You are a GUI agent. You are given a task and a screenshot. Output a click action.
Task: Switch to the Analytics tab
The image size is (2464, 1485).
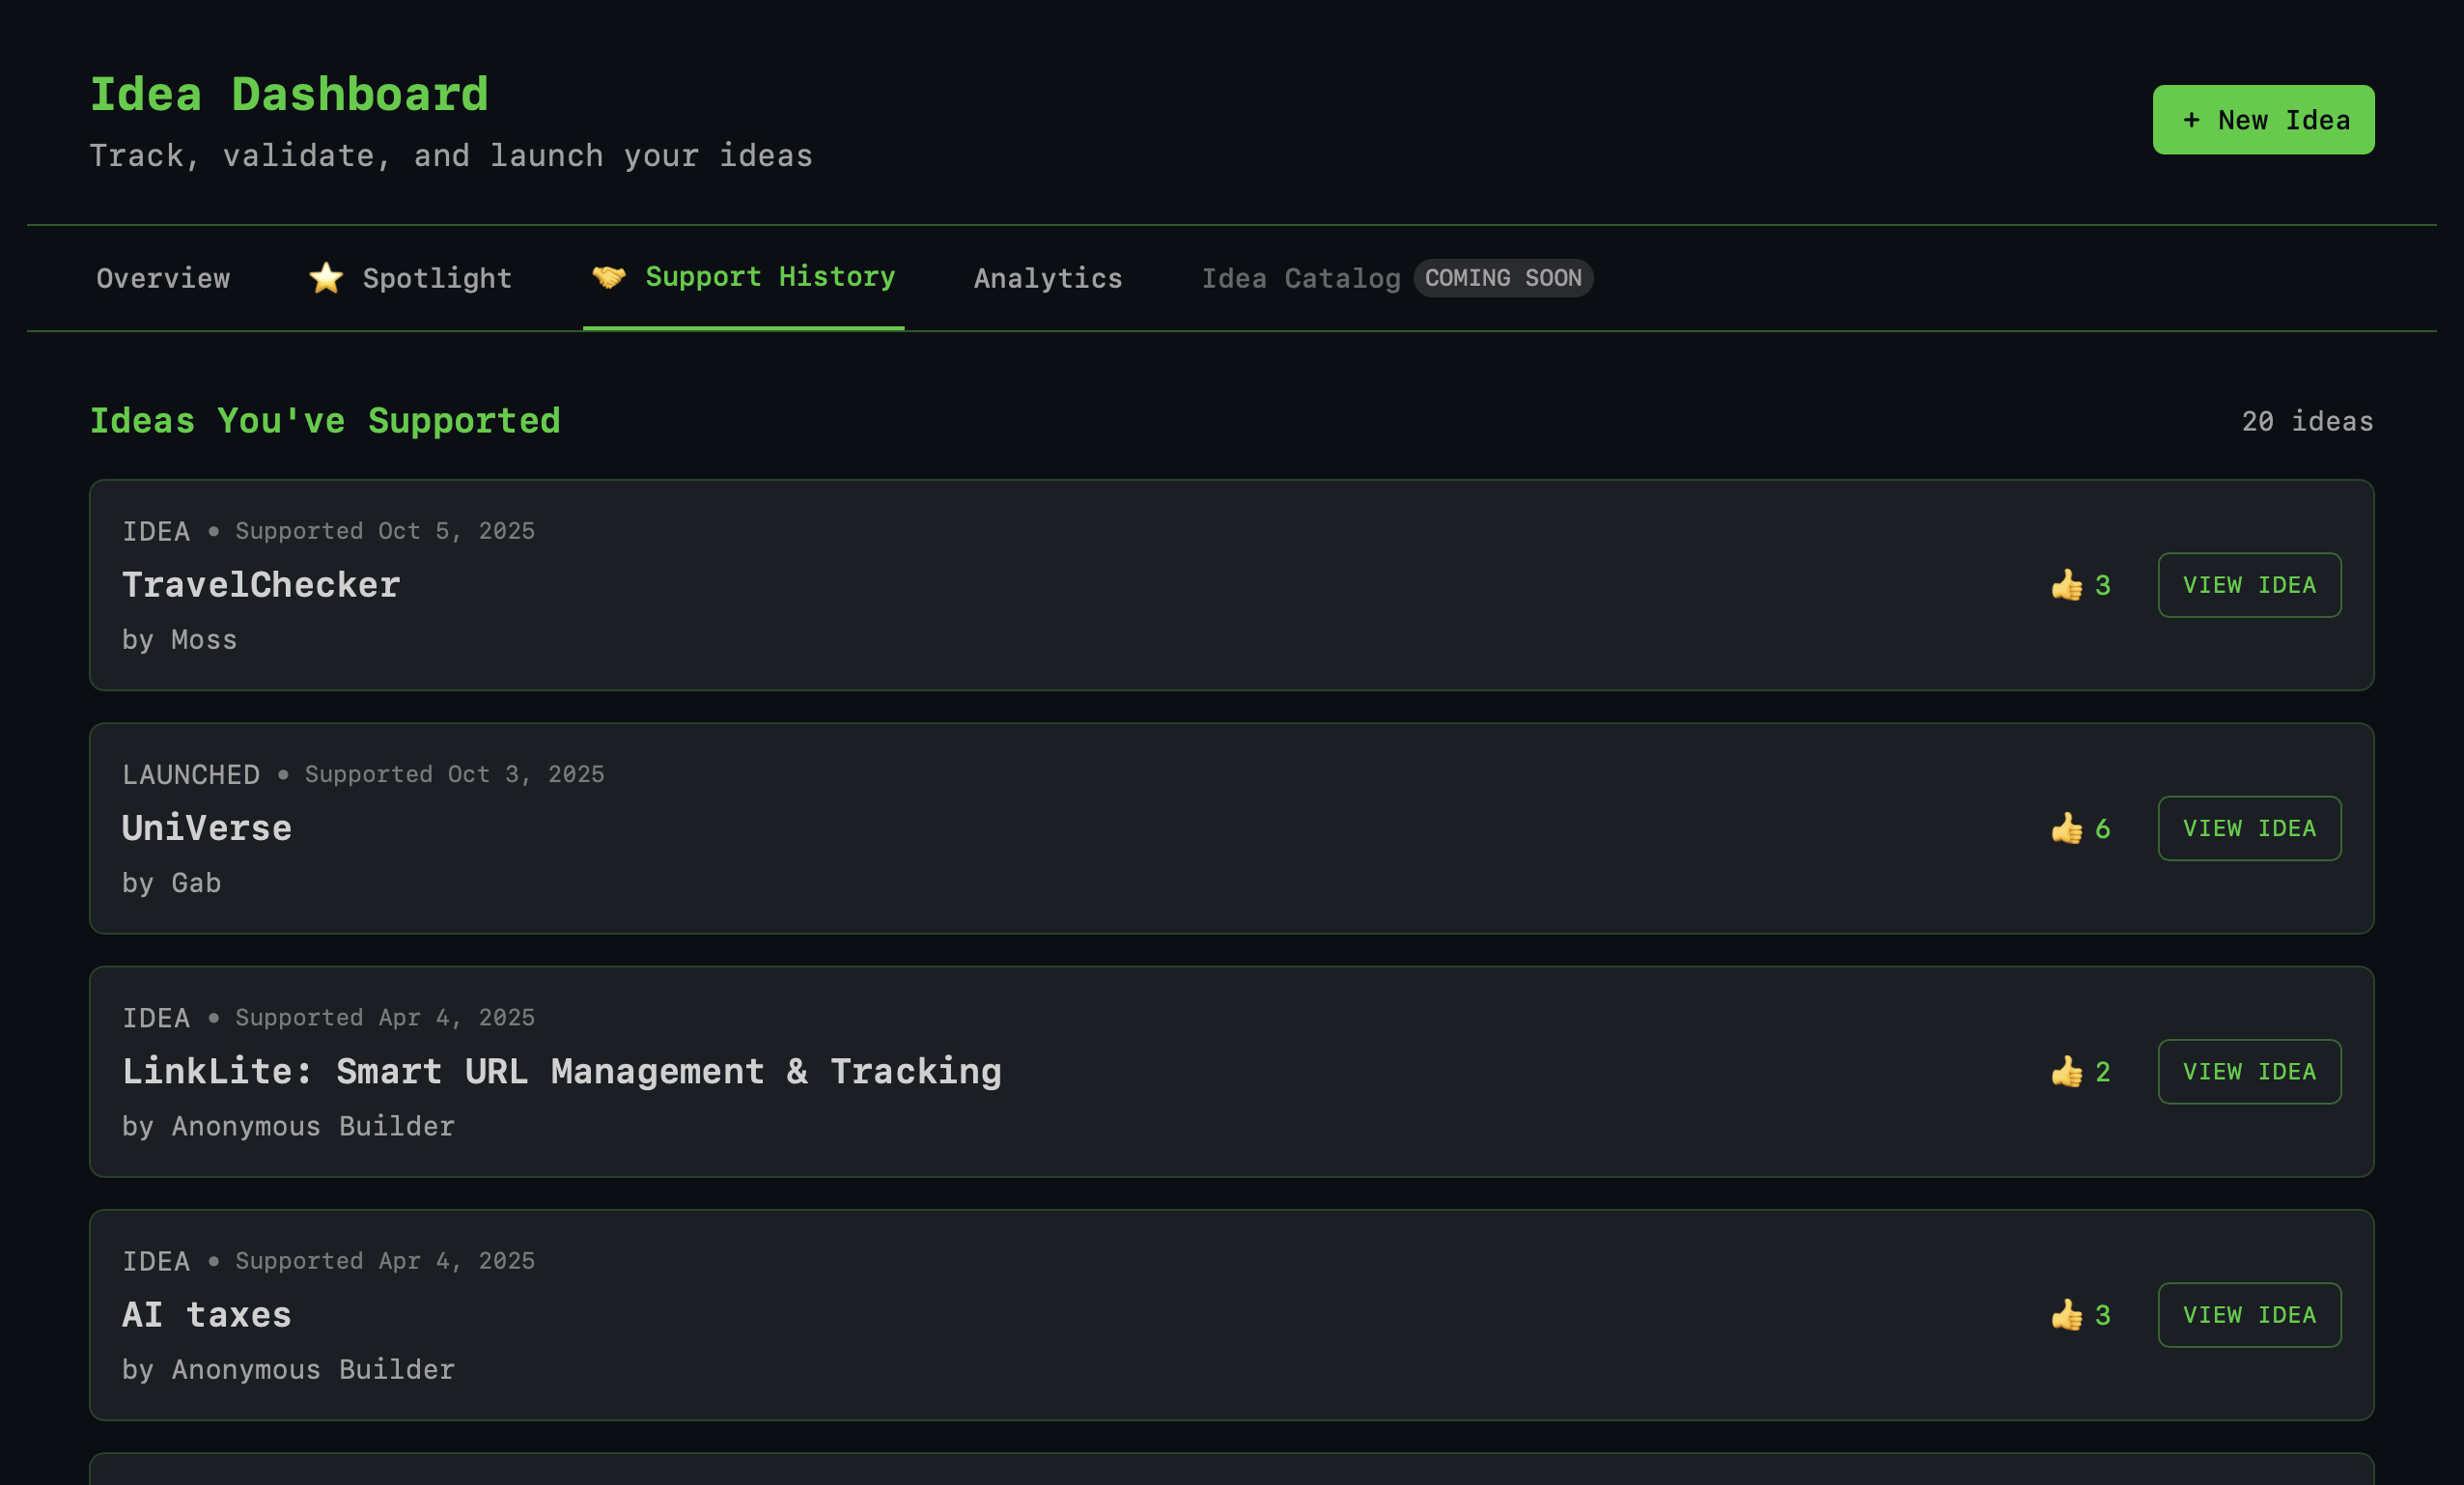[x=1047, y=278]
